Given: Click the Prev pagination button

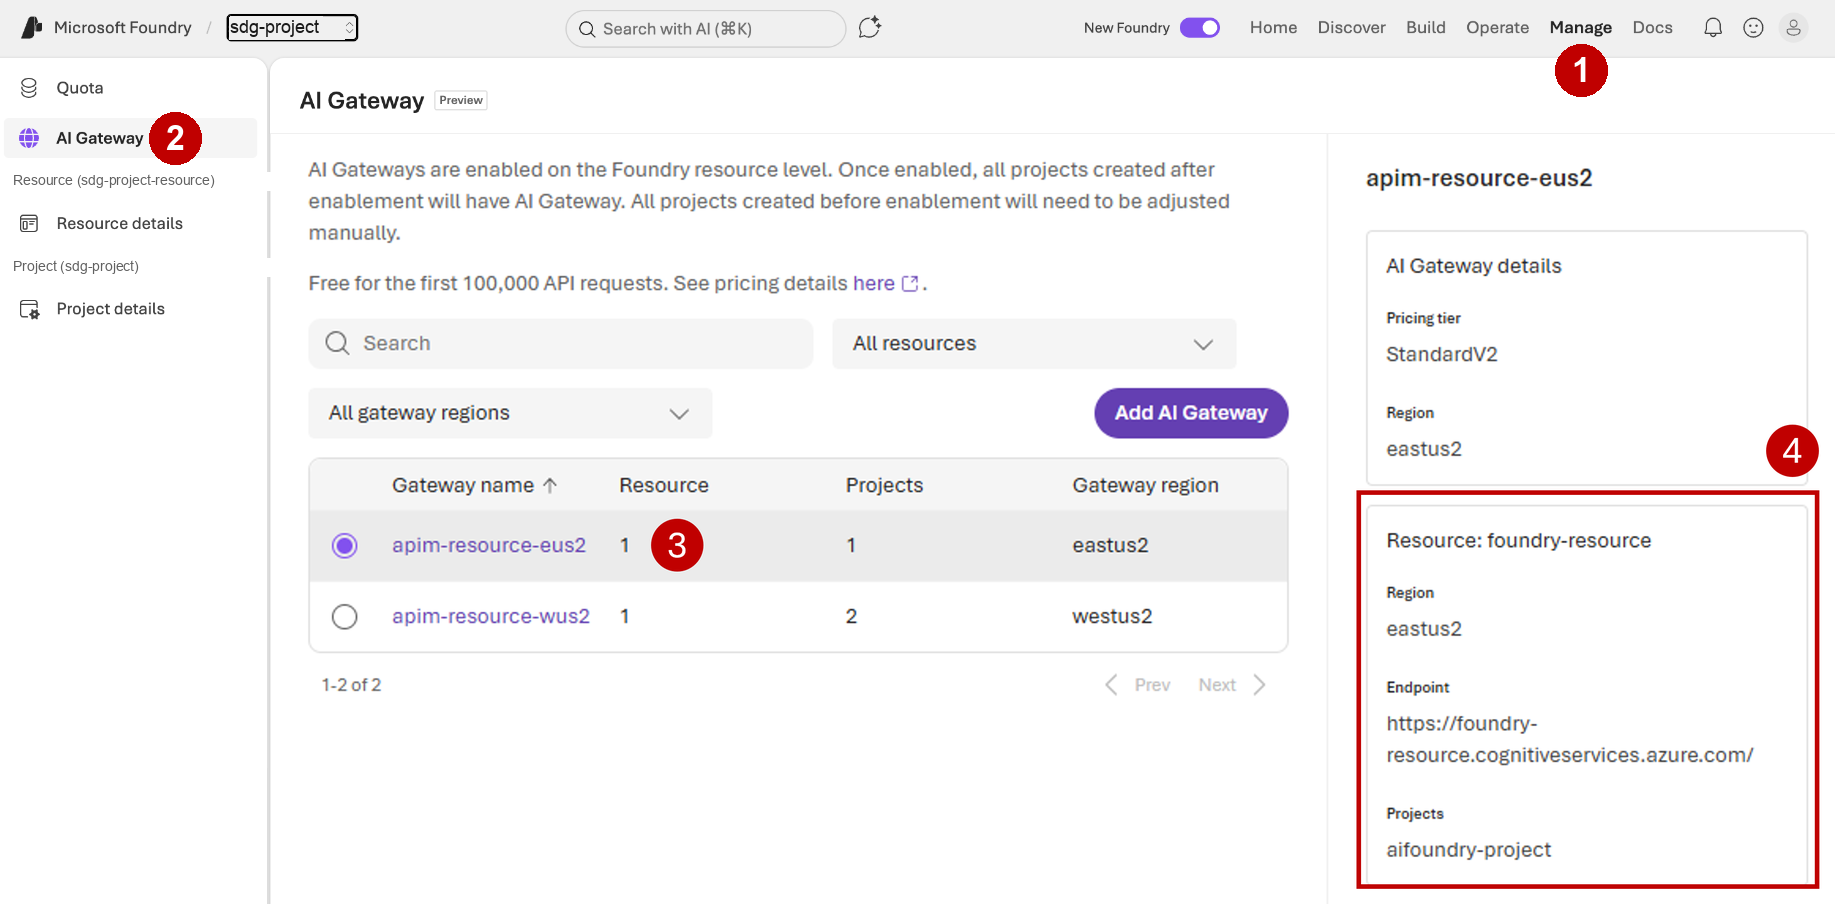Looking at the screenshot, I should tap(1138, 685).
